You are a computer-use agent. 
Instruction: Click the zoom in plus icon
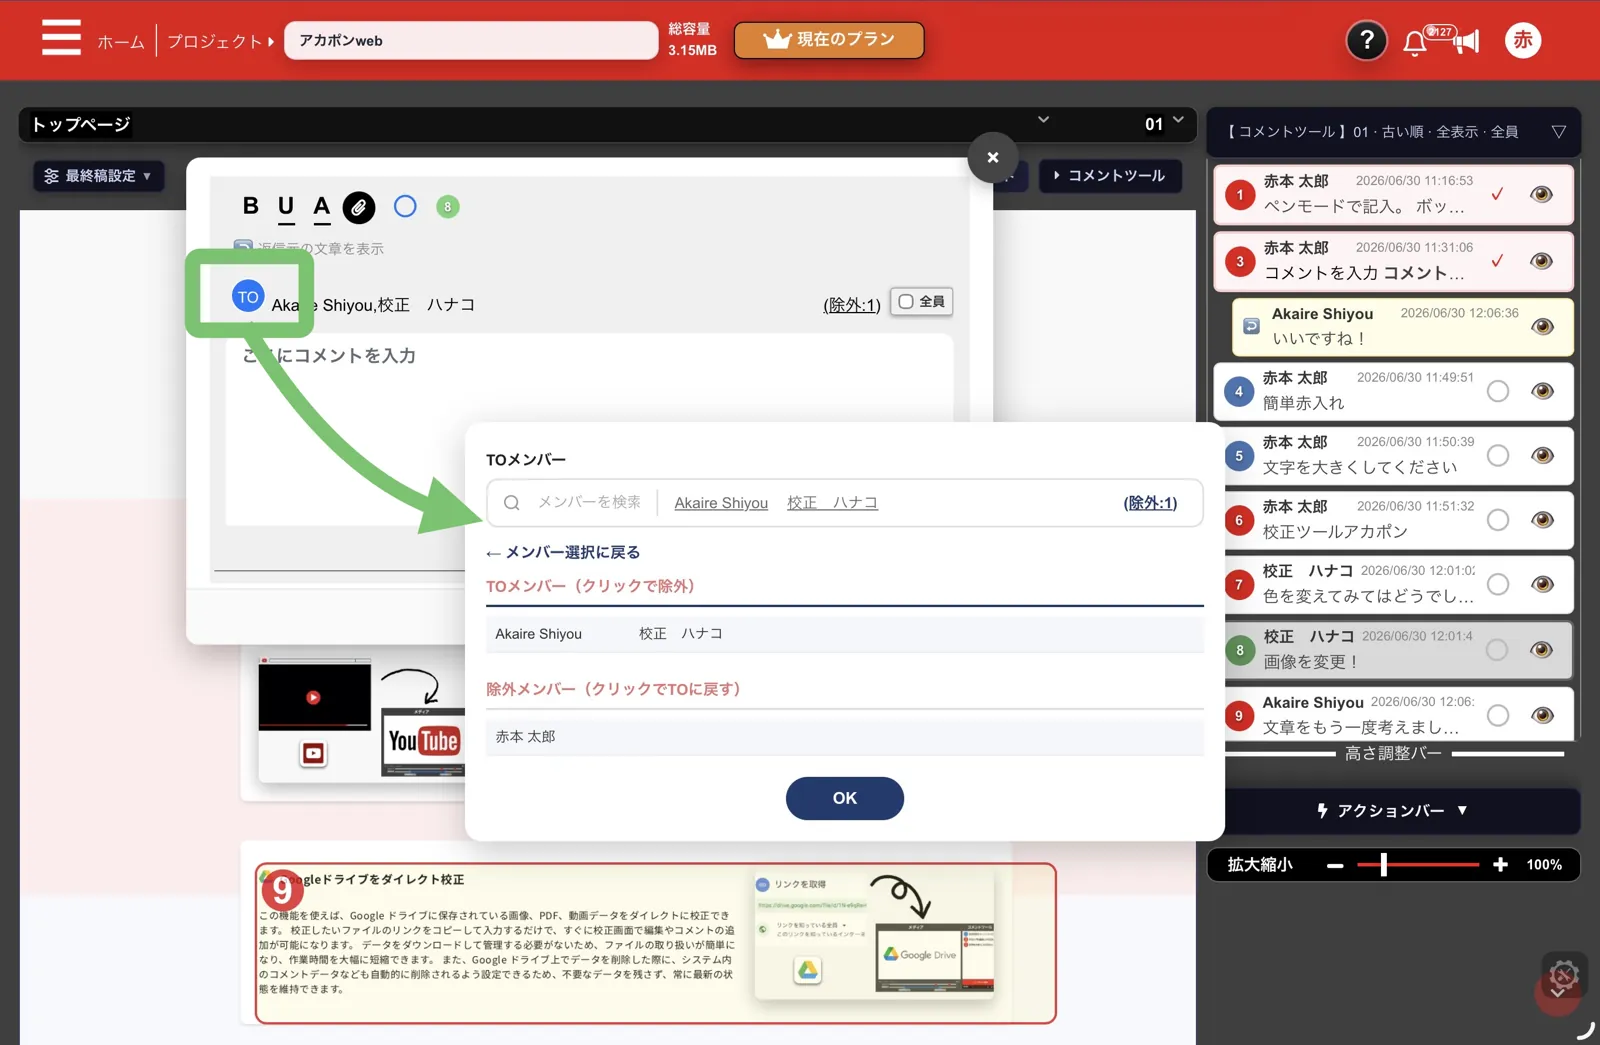pos(1500,865)
